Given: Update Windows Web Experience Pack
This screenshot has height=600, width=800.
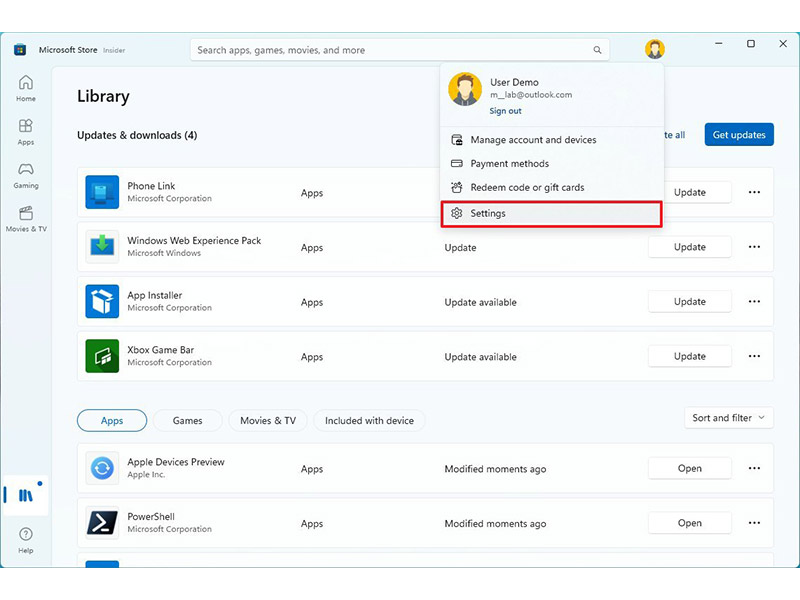Looking at the screenshot, I should [x=689, y=247].
